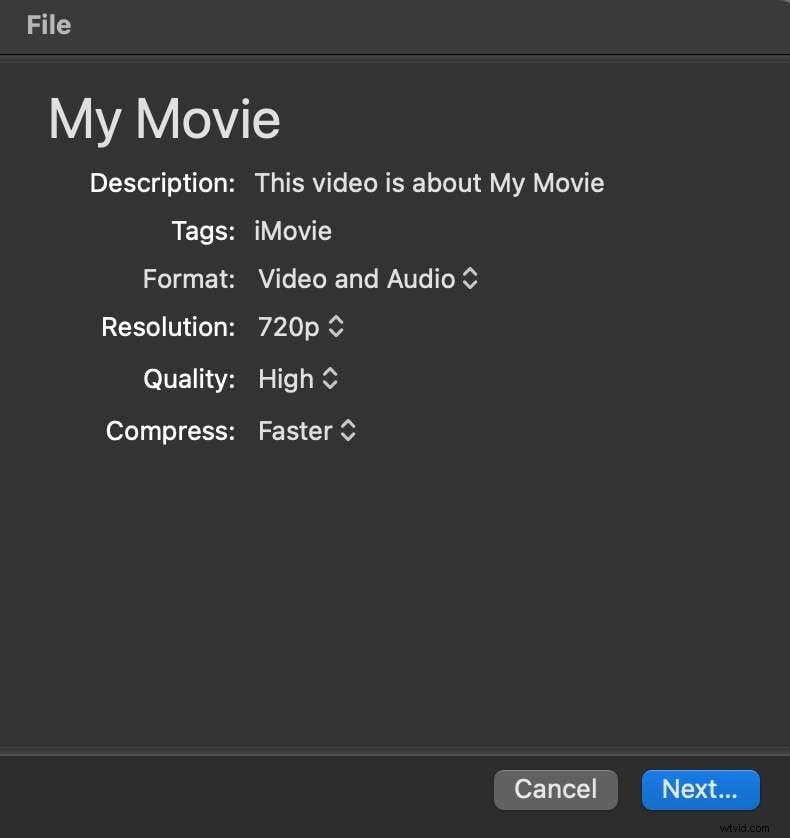Click the 720p resolution value
Screen dimensions: 790x838
point(288,327)
